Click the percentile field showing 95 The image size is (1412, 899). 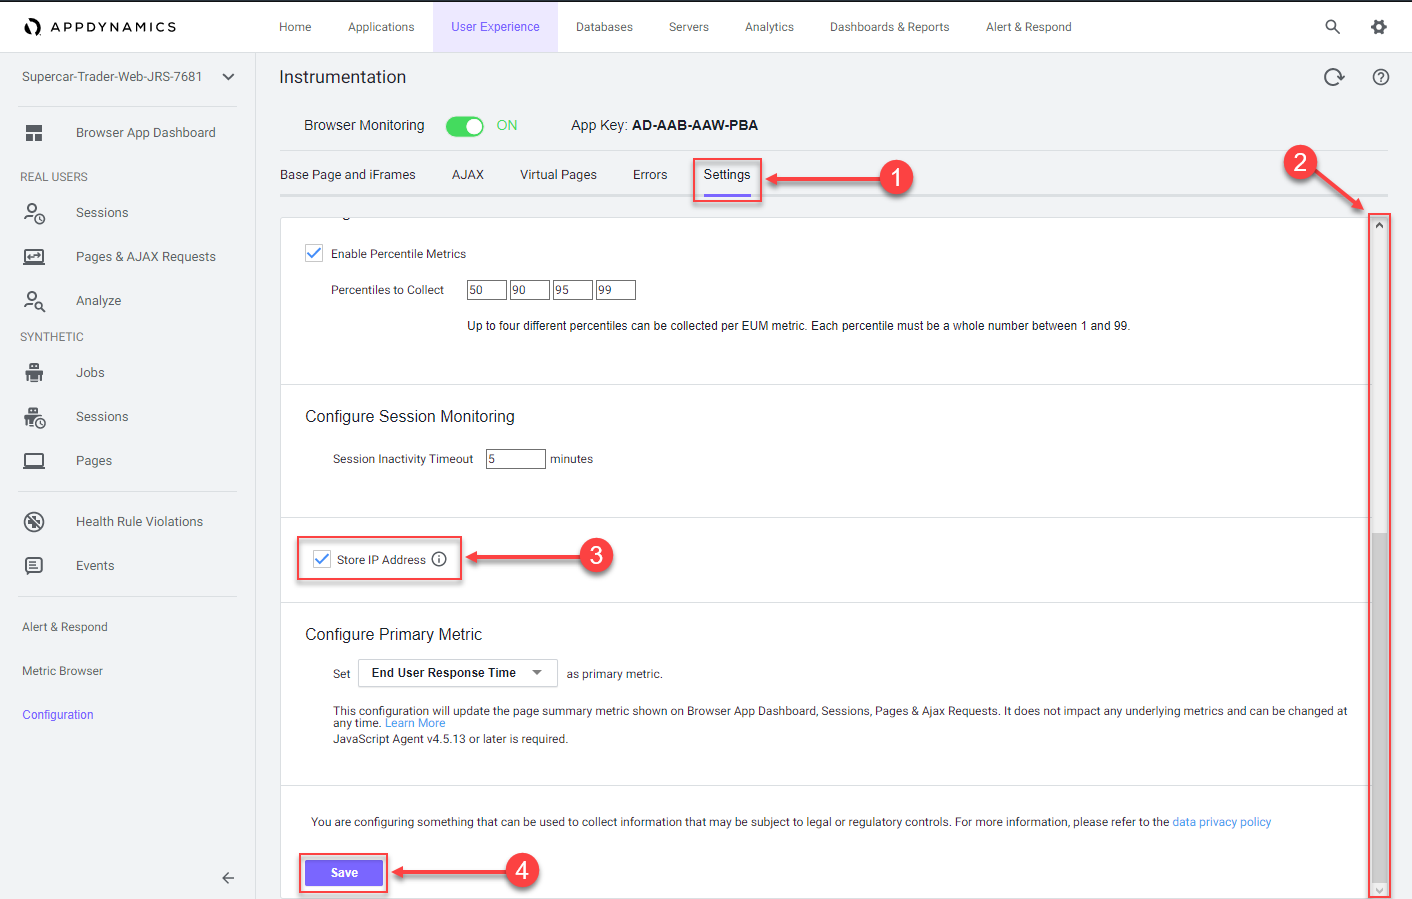coord(573,290)
